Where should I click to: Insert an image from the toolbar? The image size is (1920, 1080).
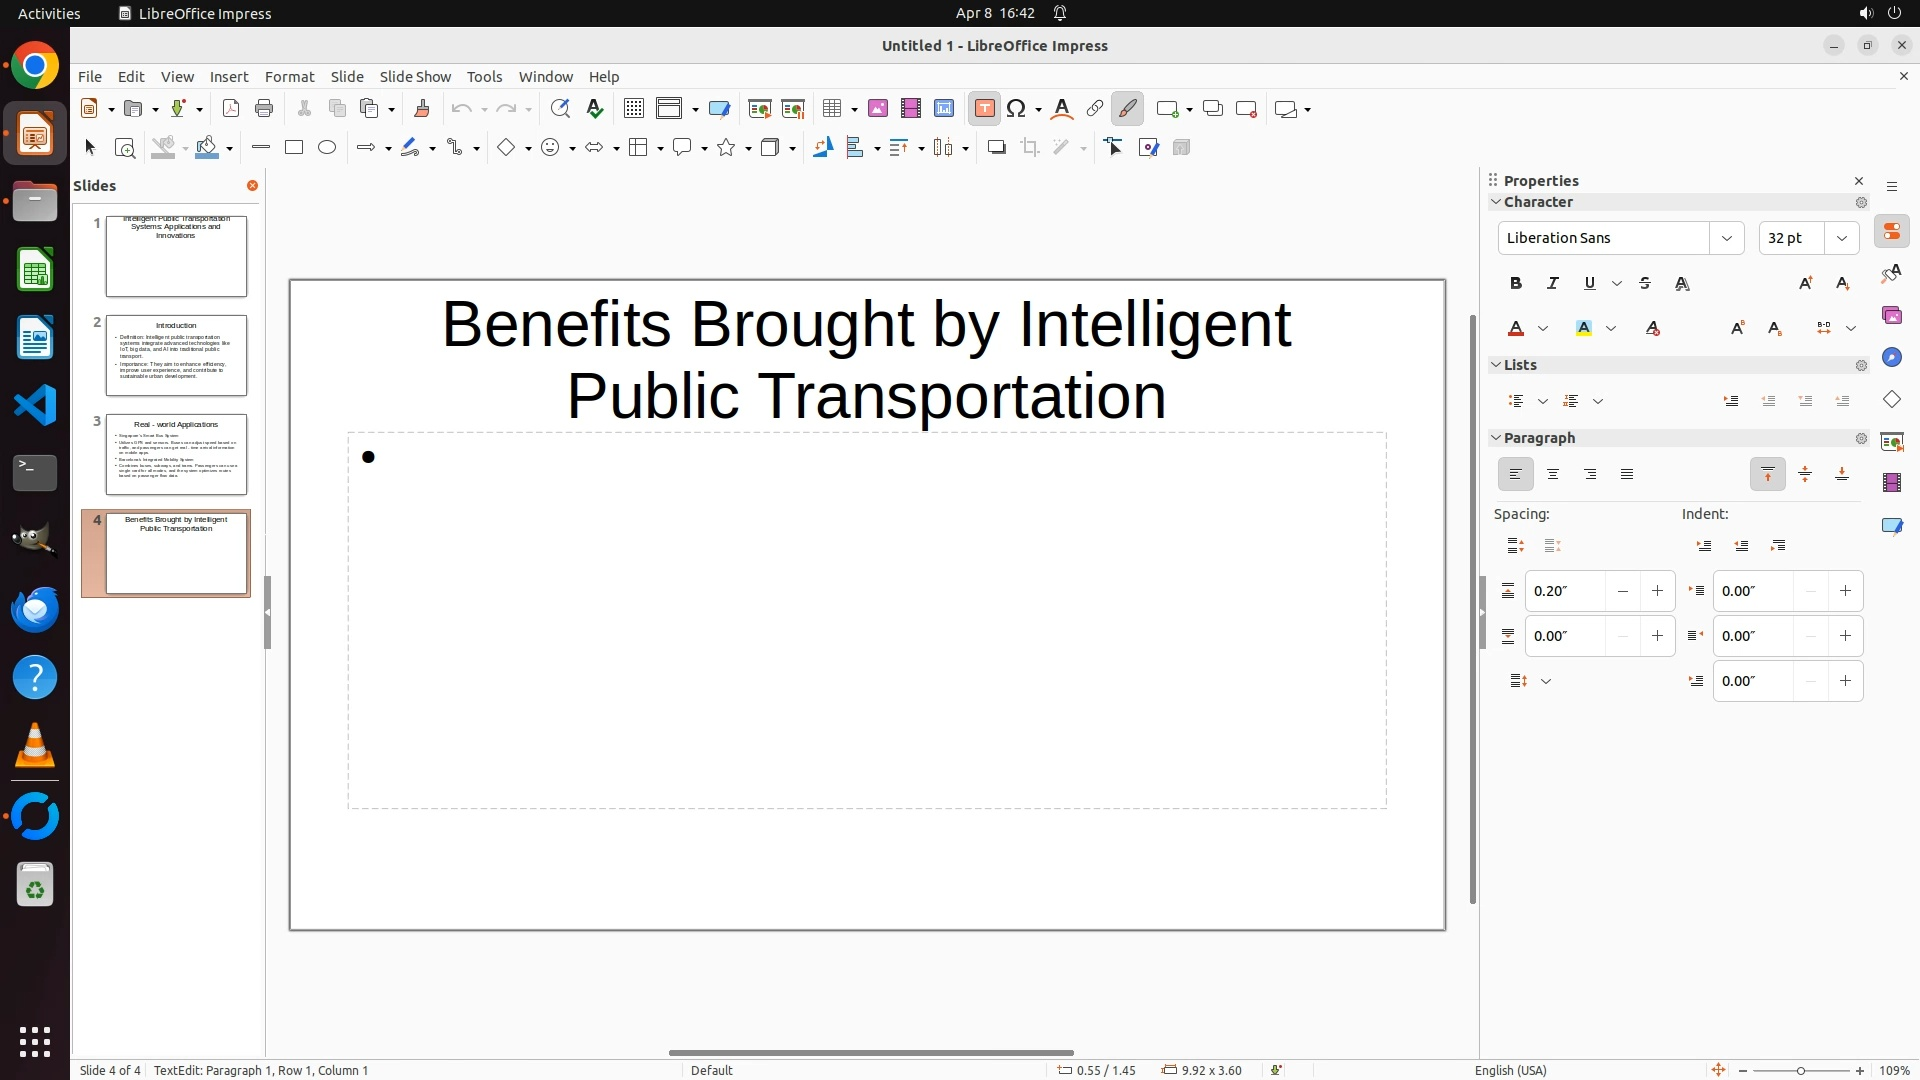[x=878, y=109]
